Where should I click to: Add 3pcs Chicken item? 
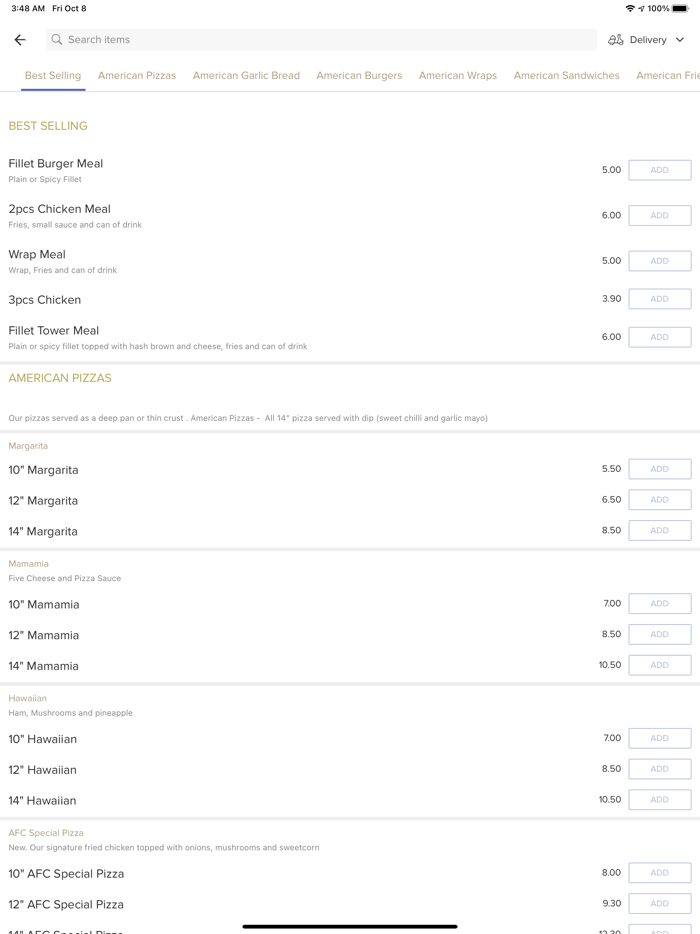tap(659, 299)
